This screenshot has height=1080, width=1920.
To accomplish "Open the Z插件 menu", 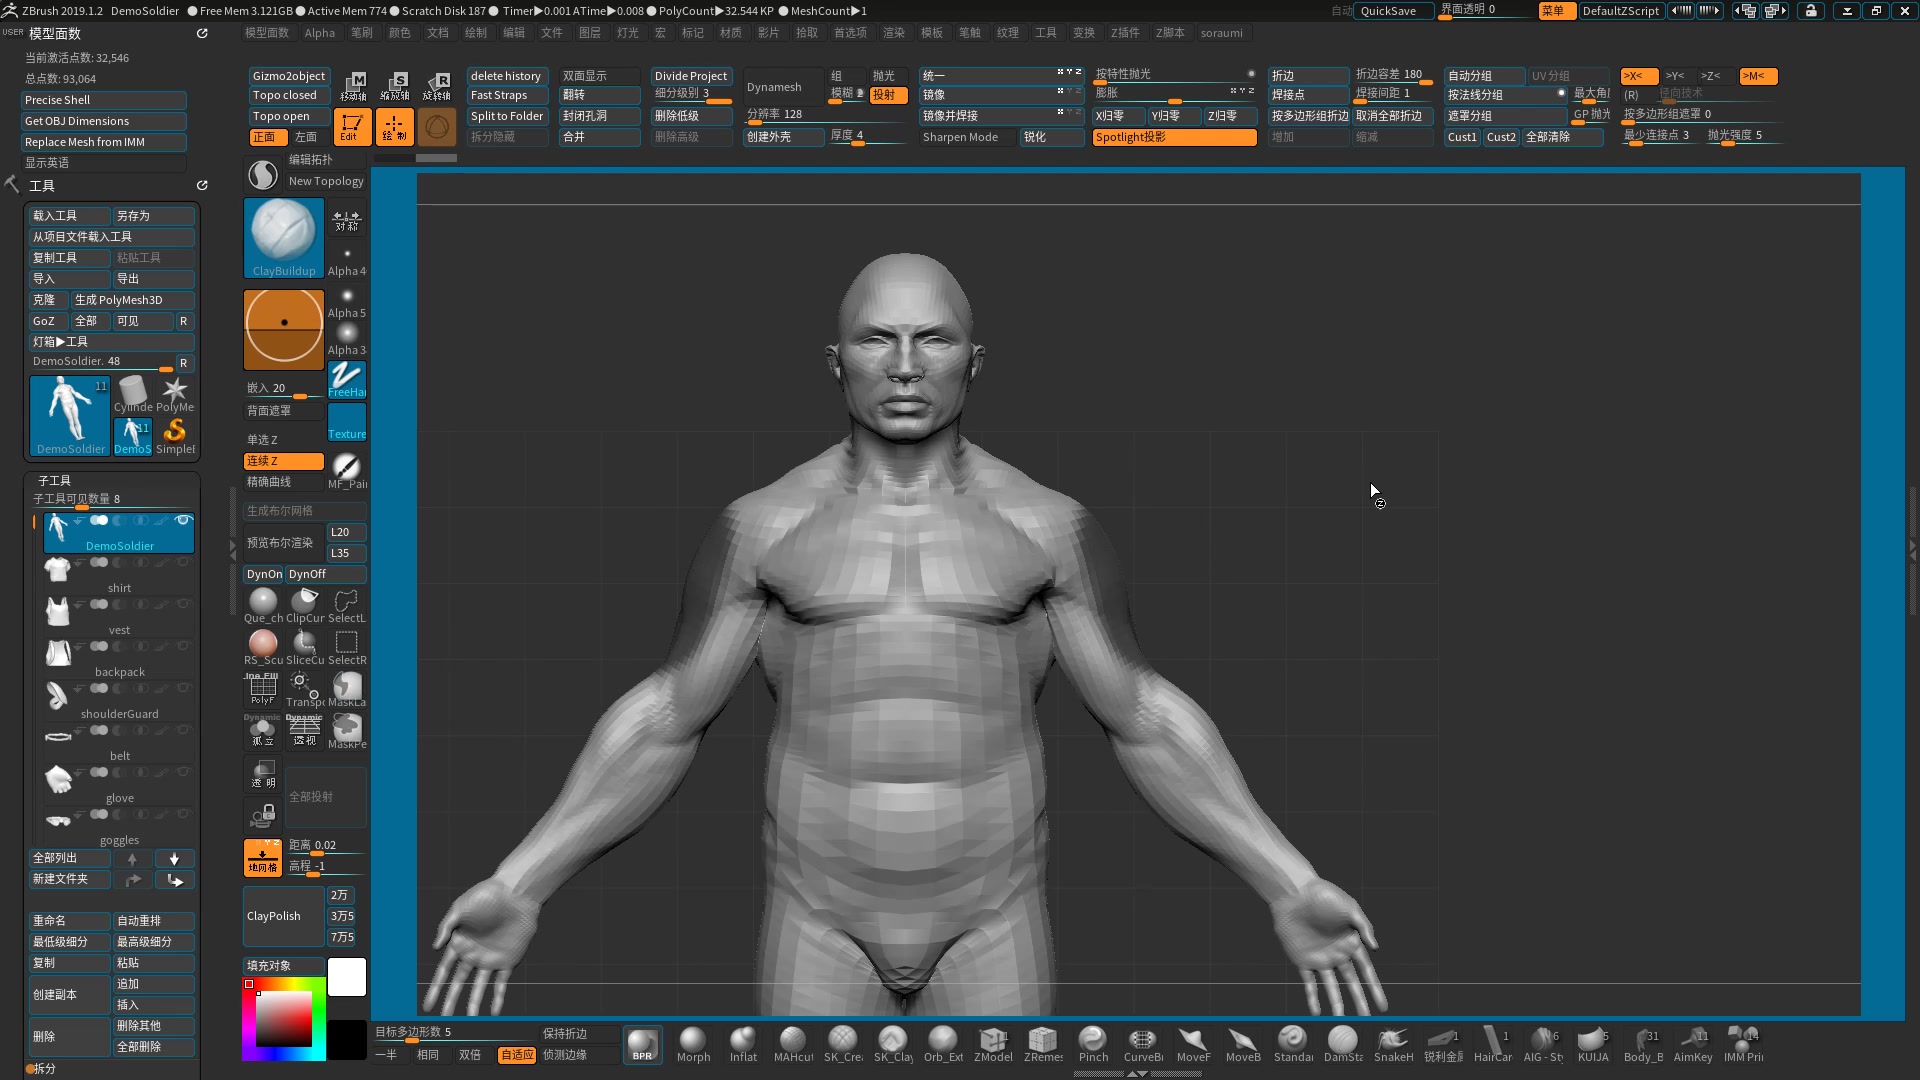I will click(x=1125, y=33).
